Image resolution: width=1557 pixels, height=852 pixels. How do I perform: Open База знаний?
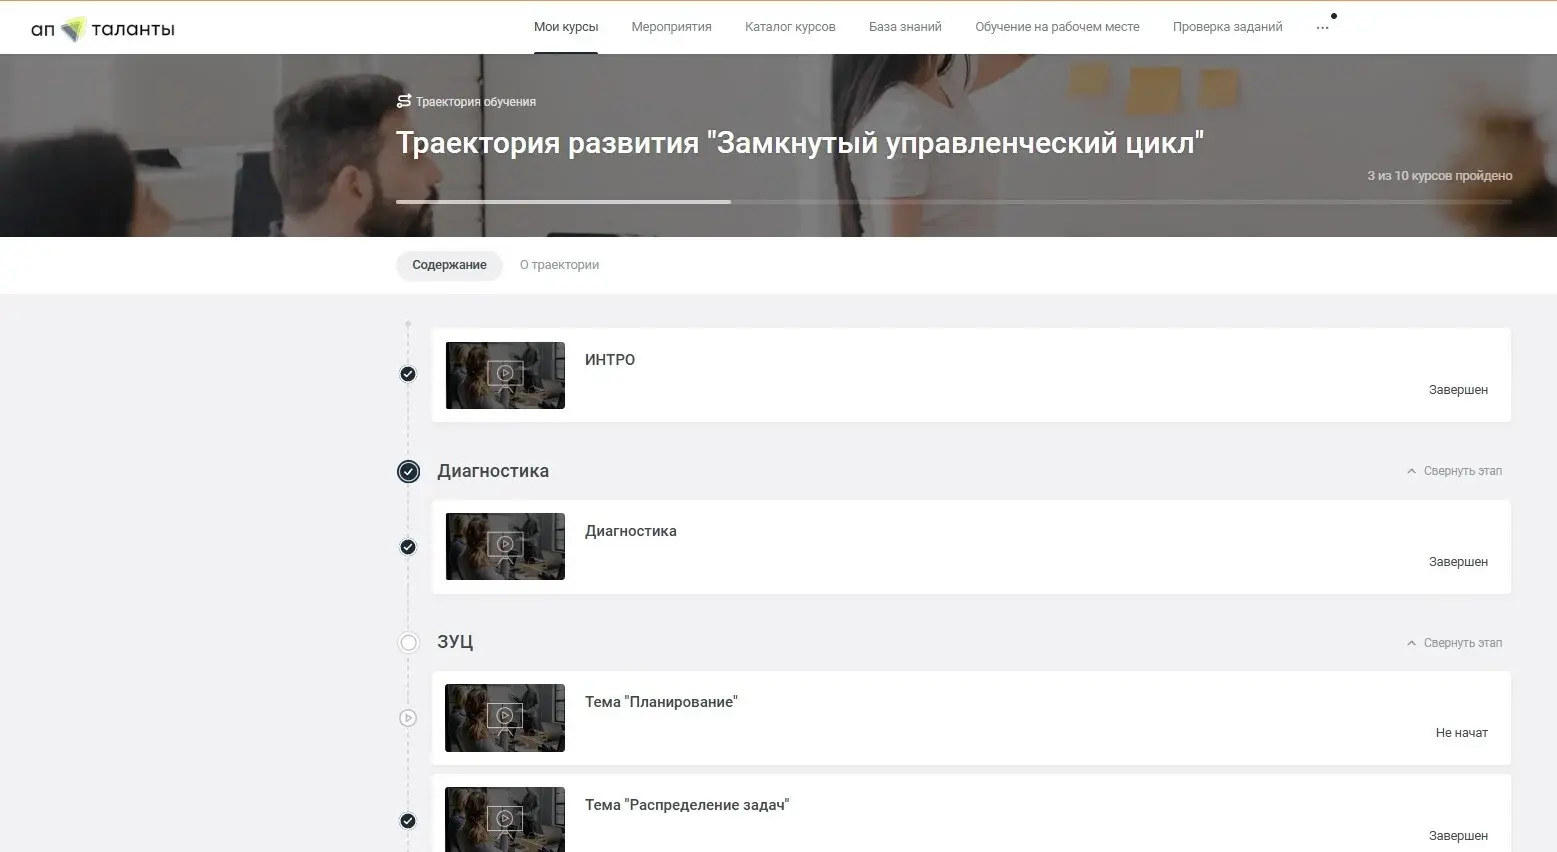point(905,27)
